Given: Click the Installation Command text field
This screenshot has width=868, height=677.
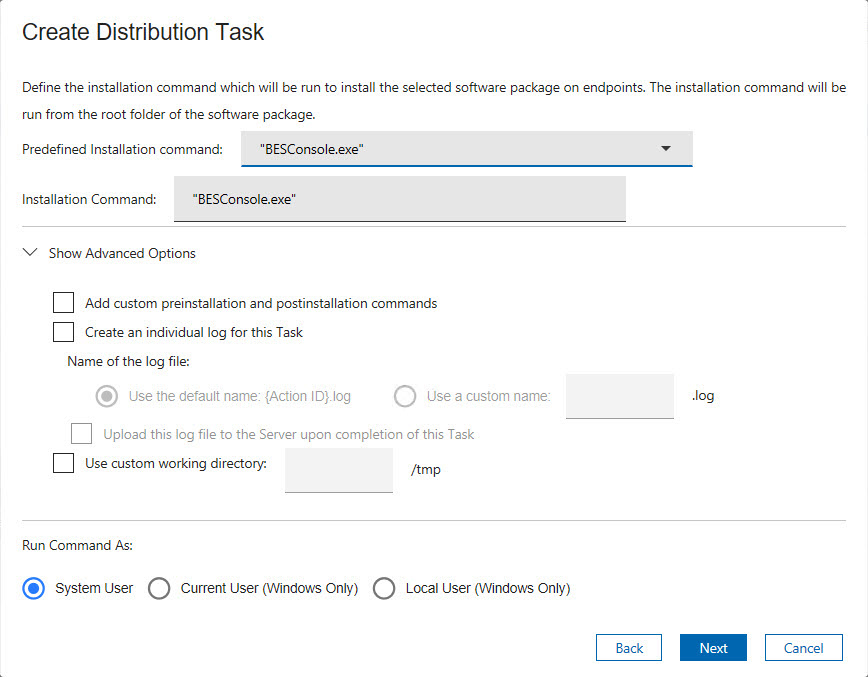Looking at the screenshot, I should pyautogui.click(x=399, y=199).
